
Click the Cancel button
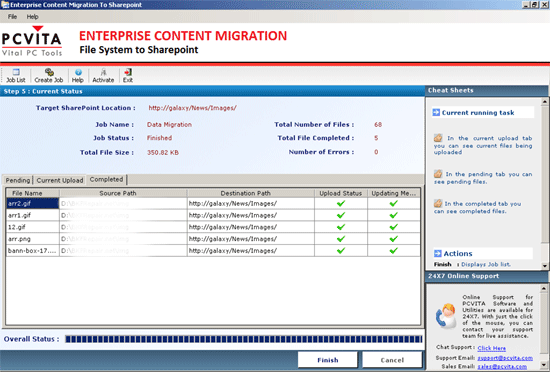click(x=392, y=360)
